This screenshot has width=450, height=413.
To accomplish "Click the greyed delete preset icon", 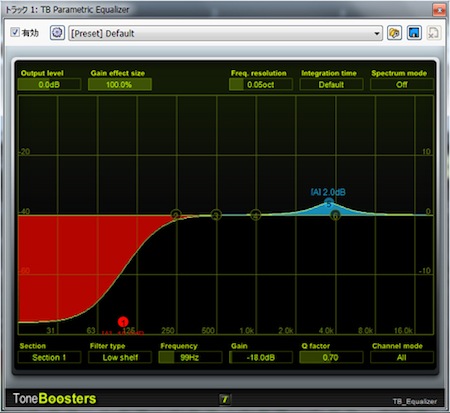I will click(x=434, y=33).
